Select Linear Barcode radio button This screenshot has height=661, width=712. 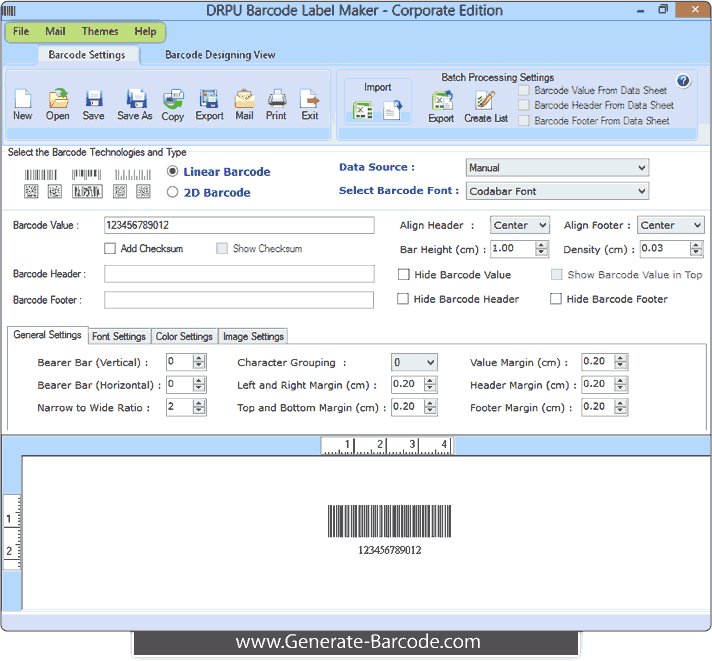click(x=173, y=171)
